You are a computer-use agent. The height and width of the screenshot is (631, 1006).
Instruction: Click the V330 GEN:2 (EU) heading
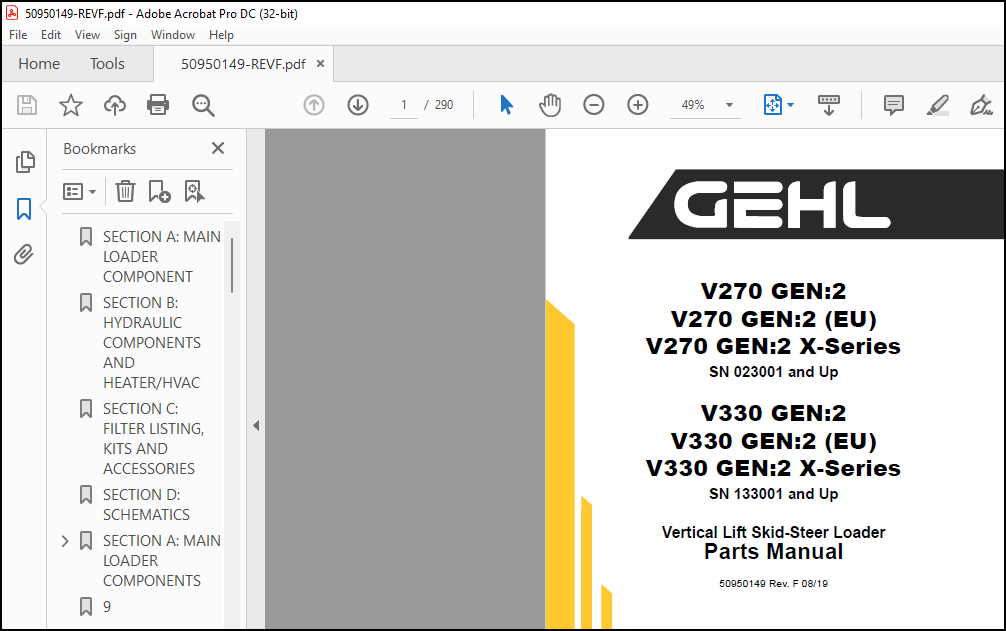tap(773, 441)
